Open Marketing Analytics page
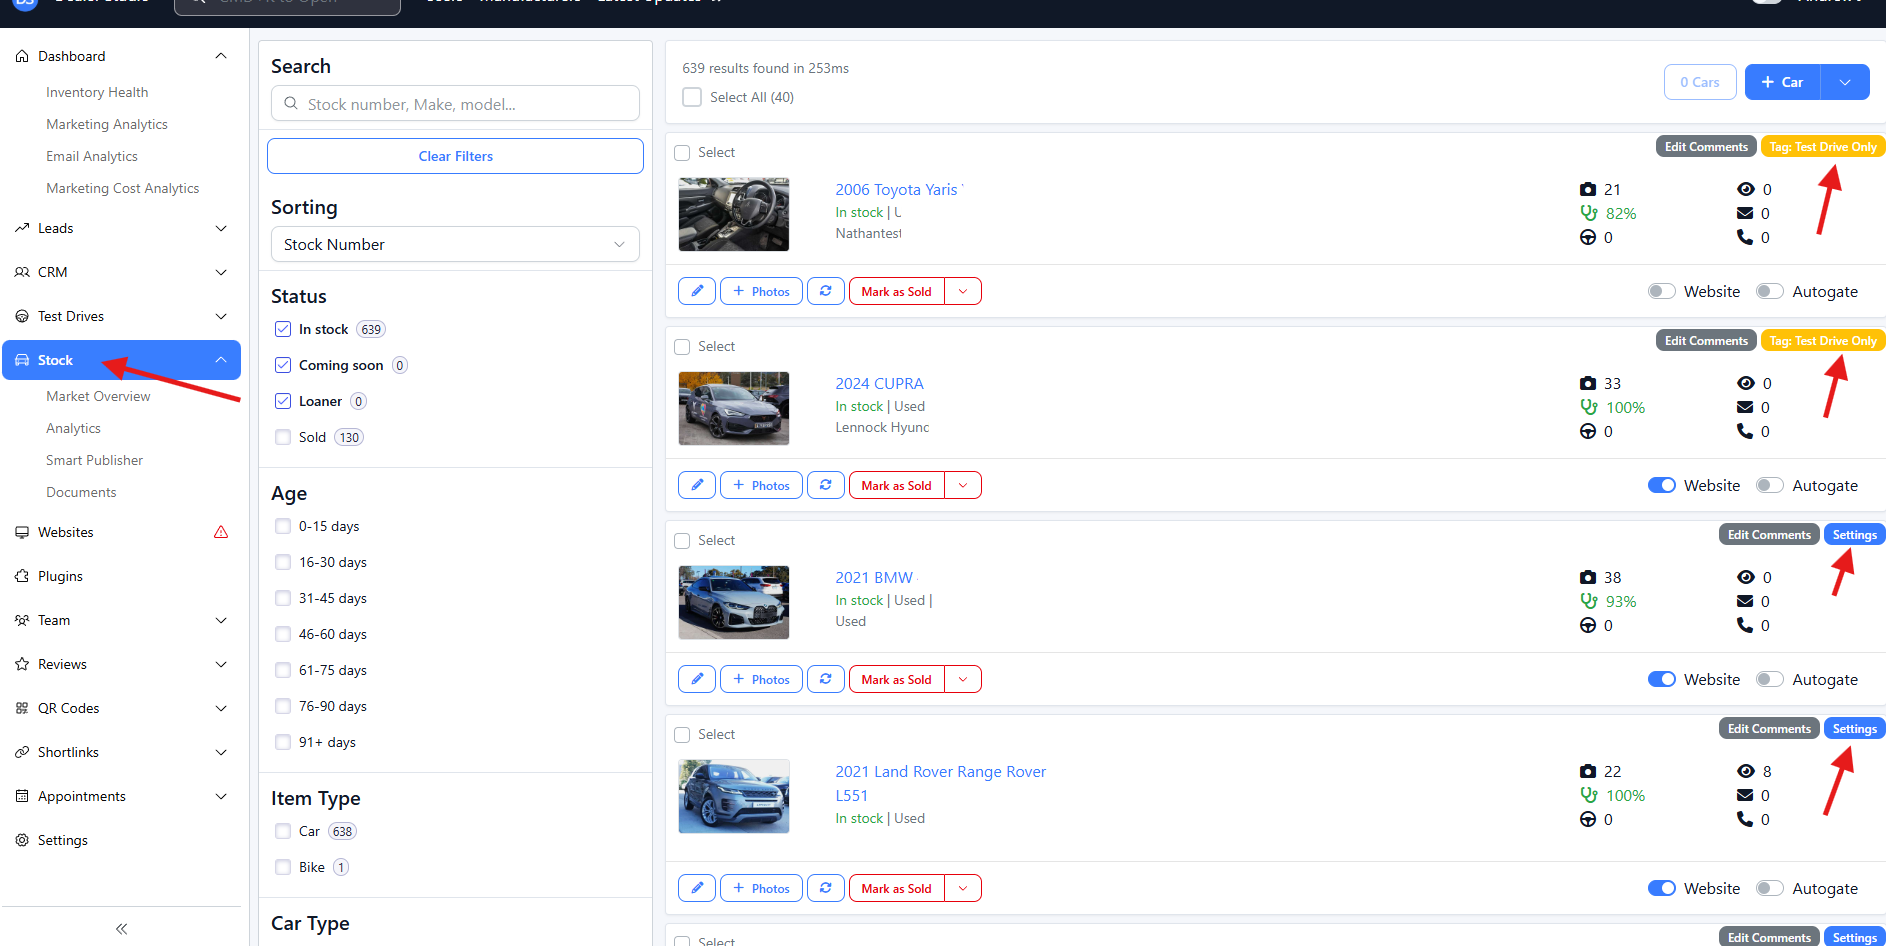Viewport: 1886px width, 946px height. pos(107,124)
